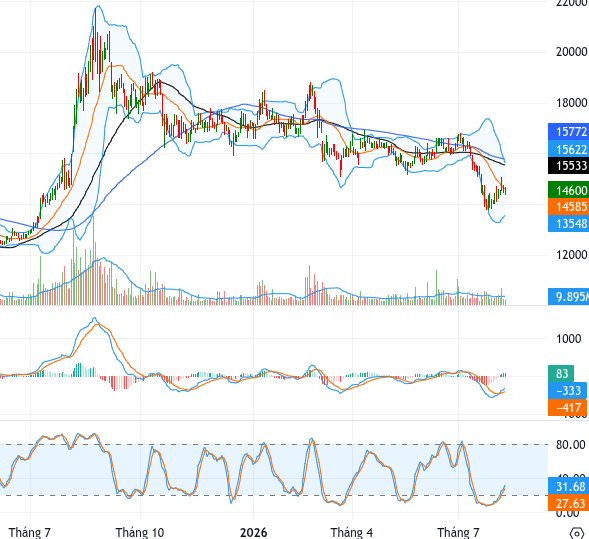Image resolution: width=589 pixels, height=539 pixels.
Task: Select the orange 14585 price label
Action: [568, 207]
